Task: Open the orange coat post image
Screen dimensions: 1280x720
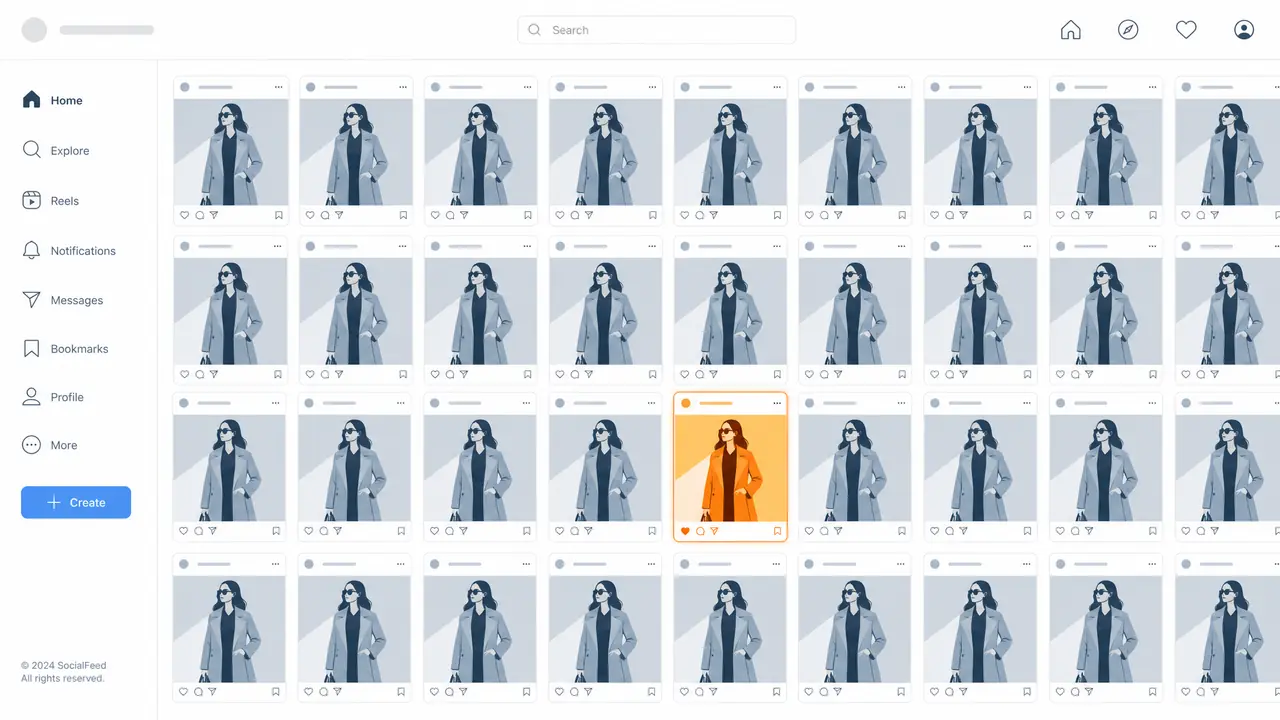Action: tap(730, 468)
